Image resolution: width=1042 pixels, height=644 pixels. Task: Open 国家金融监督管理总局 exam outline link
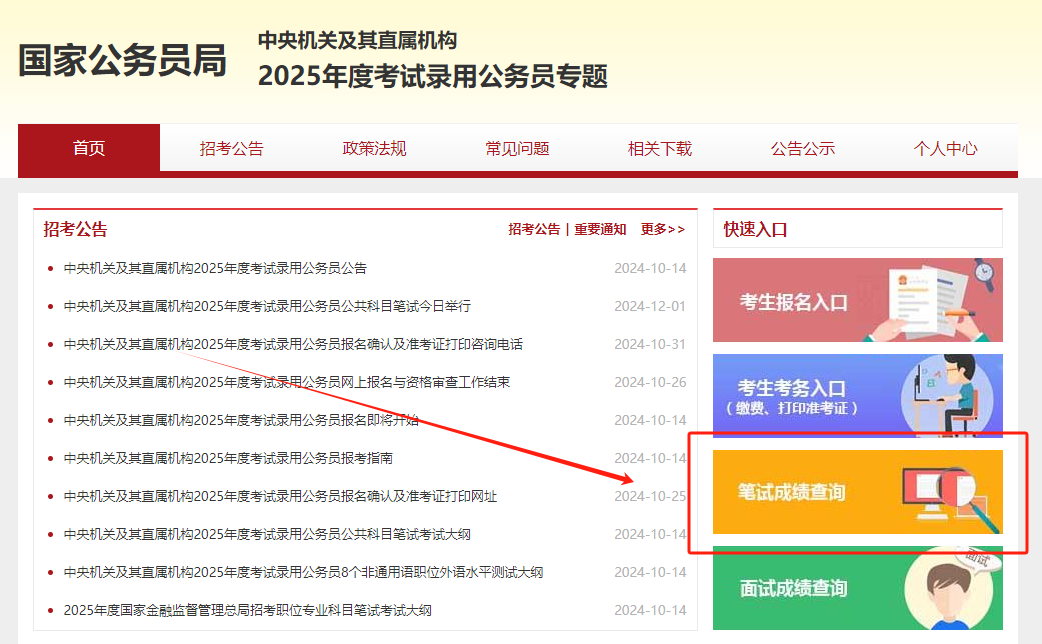pos(247,610)
